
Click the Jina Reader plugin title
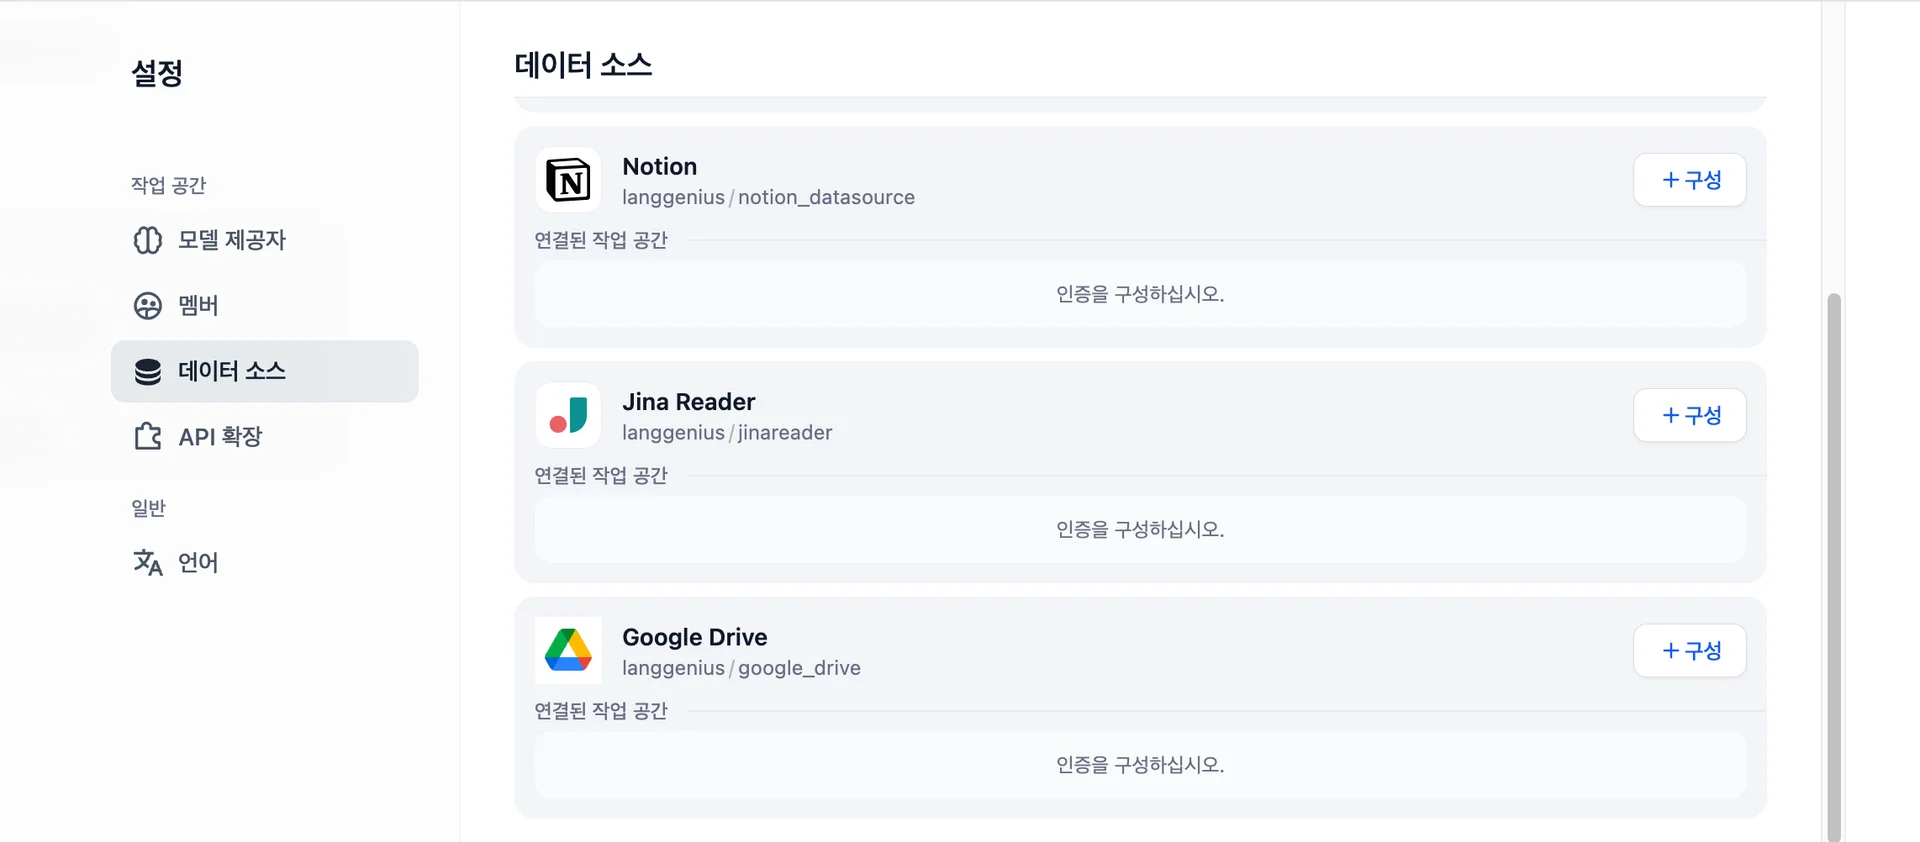688,402
